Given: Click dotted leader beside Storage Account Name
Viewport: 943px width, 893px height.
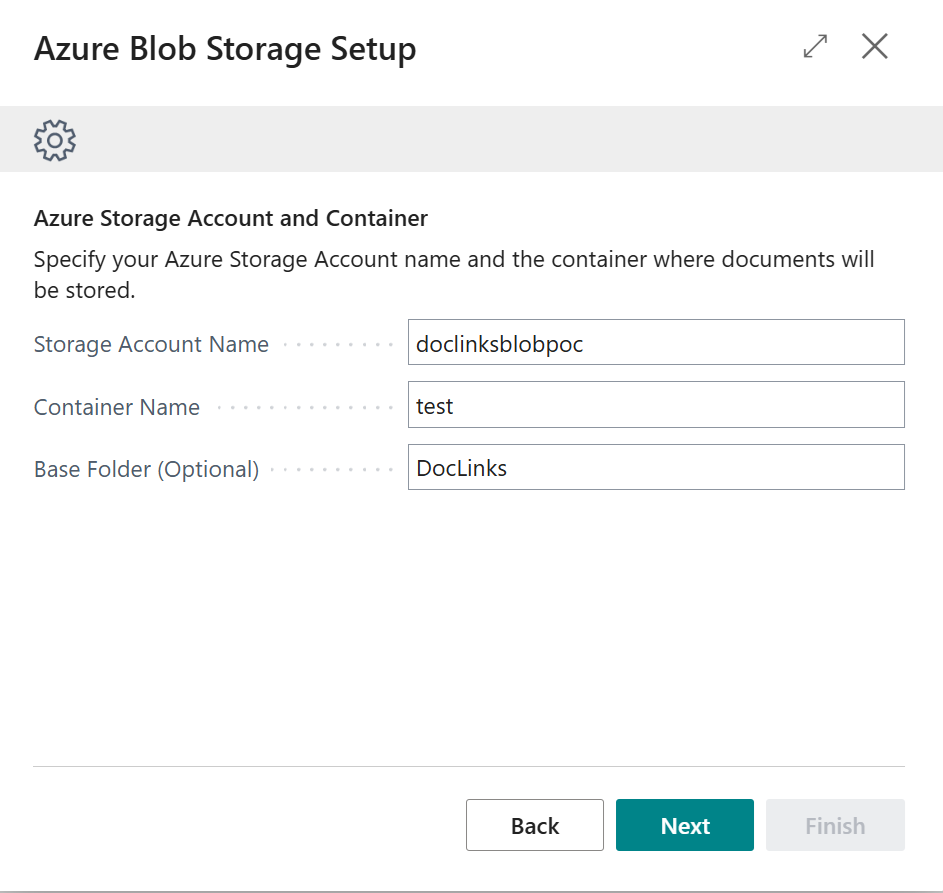Looking at the screenshot, I should click(338, 344).
